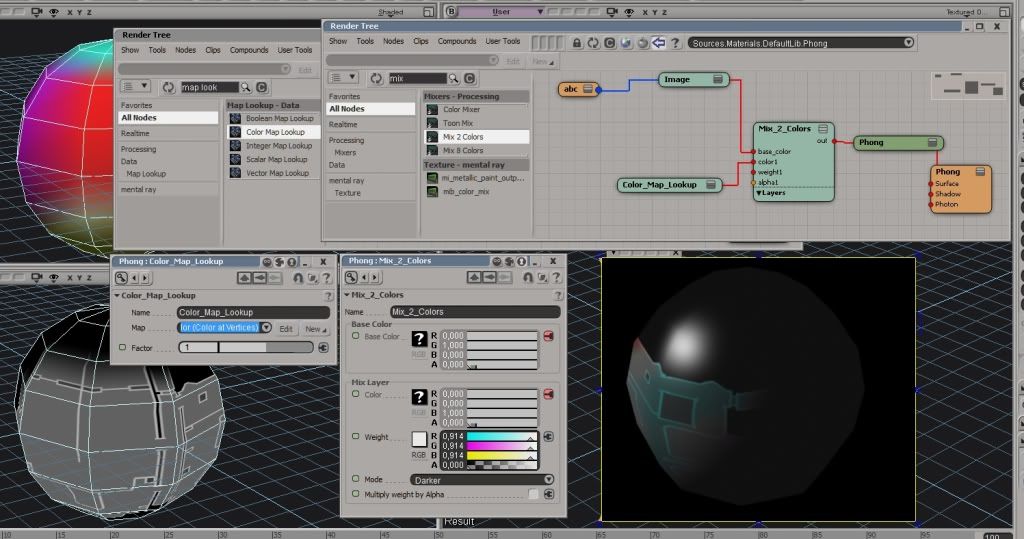Refresh node list beside the 'mix' search field

click(376, 78)
